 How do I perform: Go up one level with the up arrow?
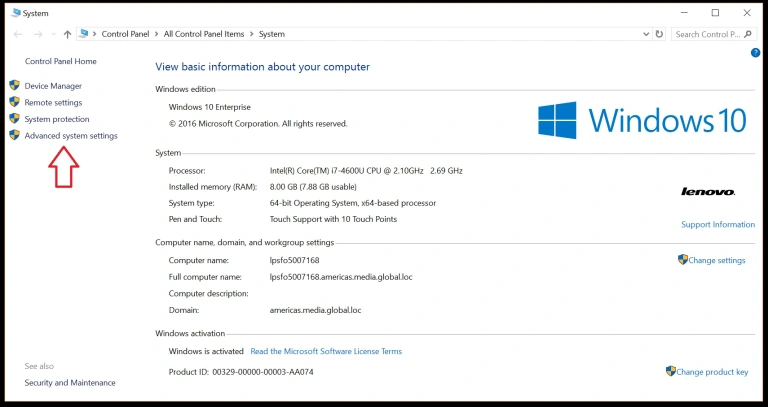67,34
